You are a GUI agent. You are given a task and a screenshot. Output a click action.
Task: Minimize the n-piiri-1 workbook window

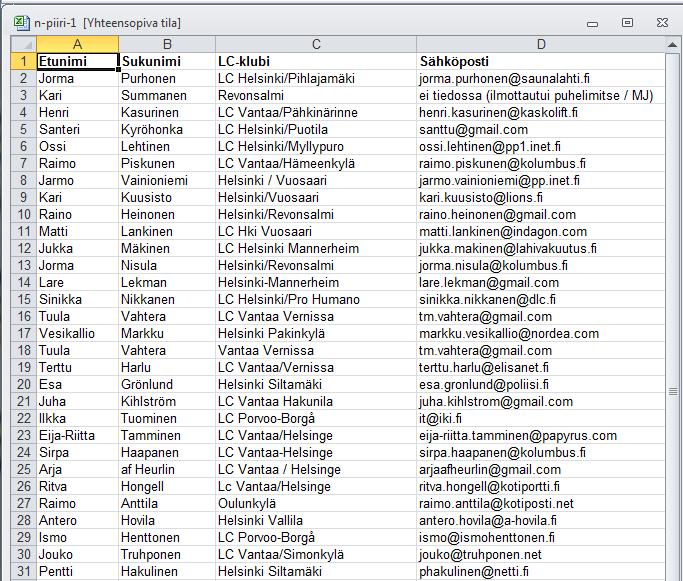tap(592, 24)
